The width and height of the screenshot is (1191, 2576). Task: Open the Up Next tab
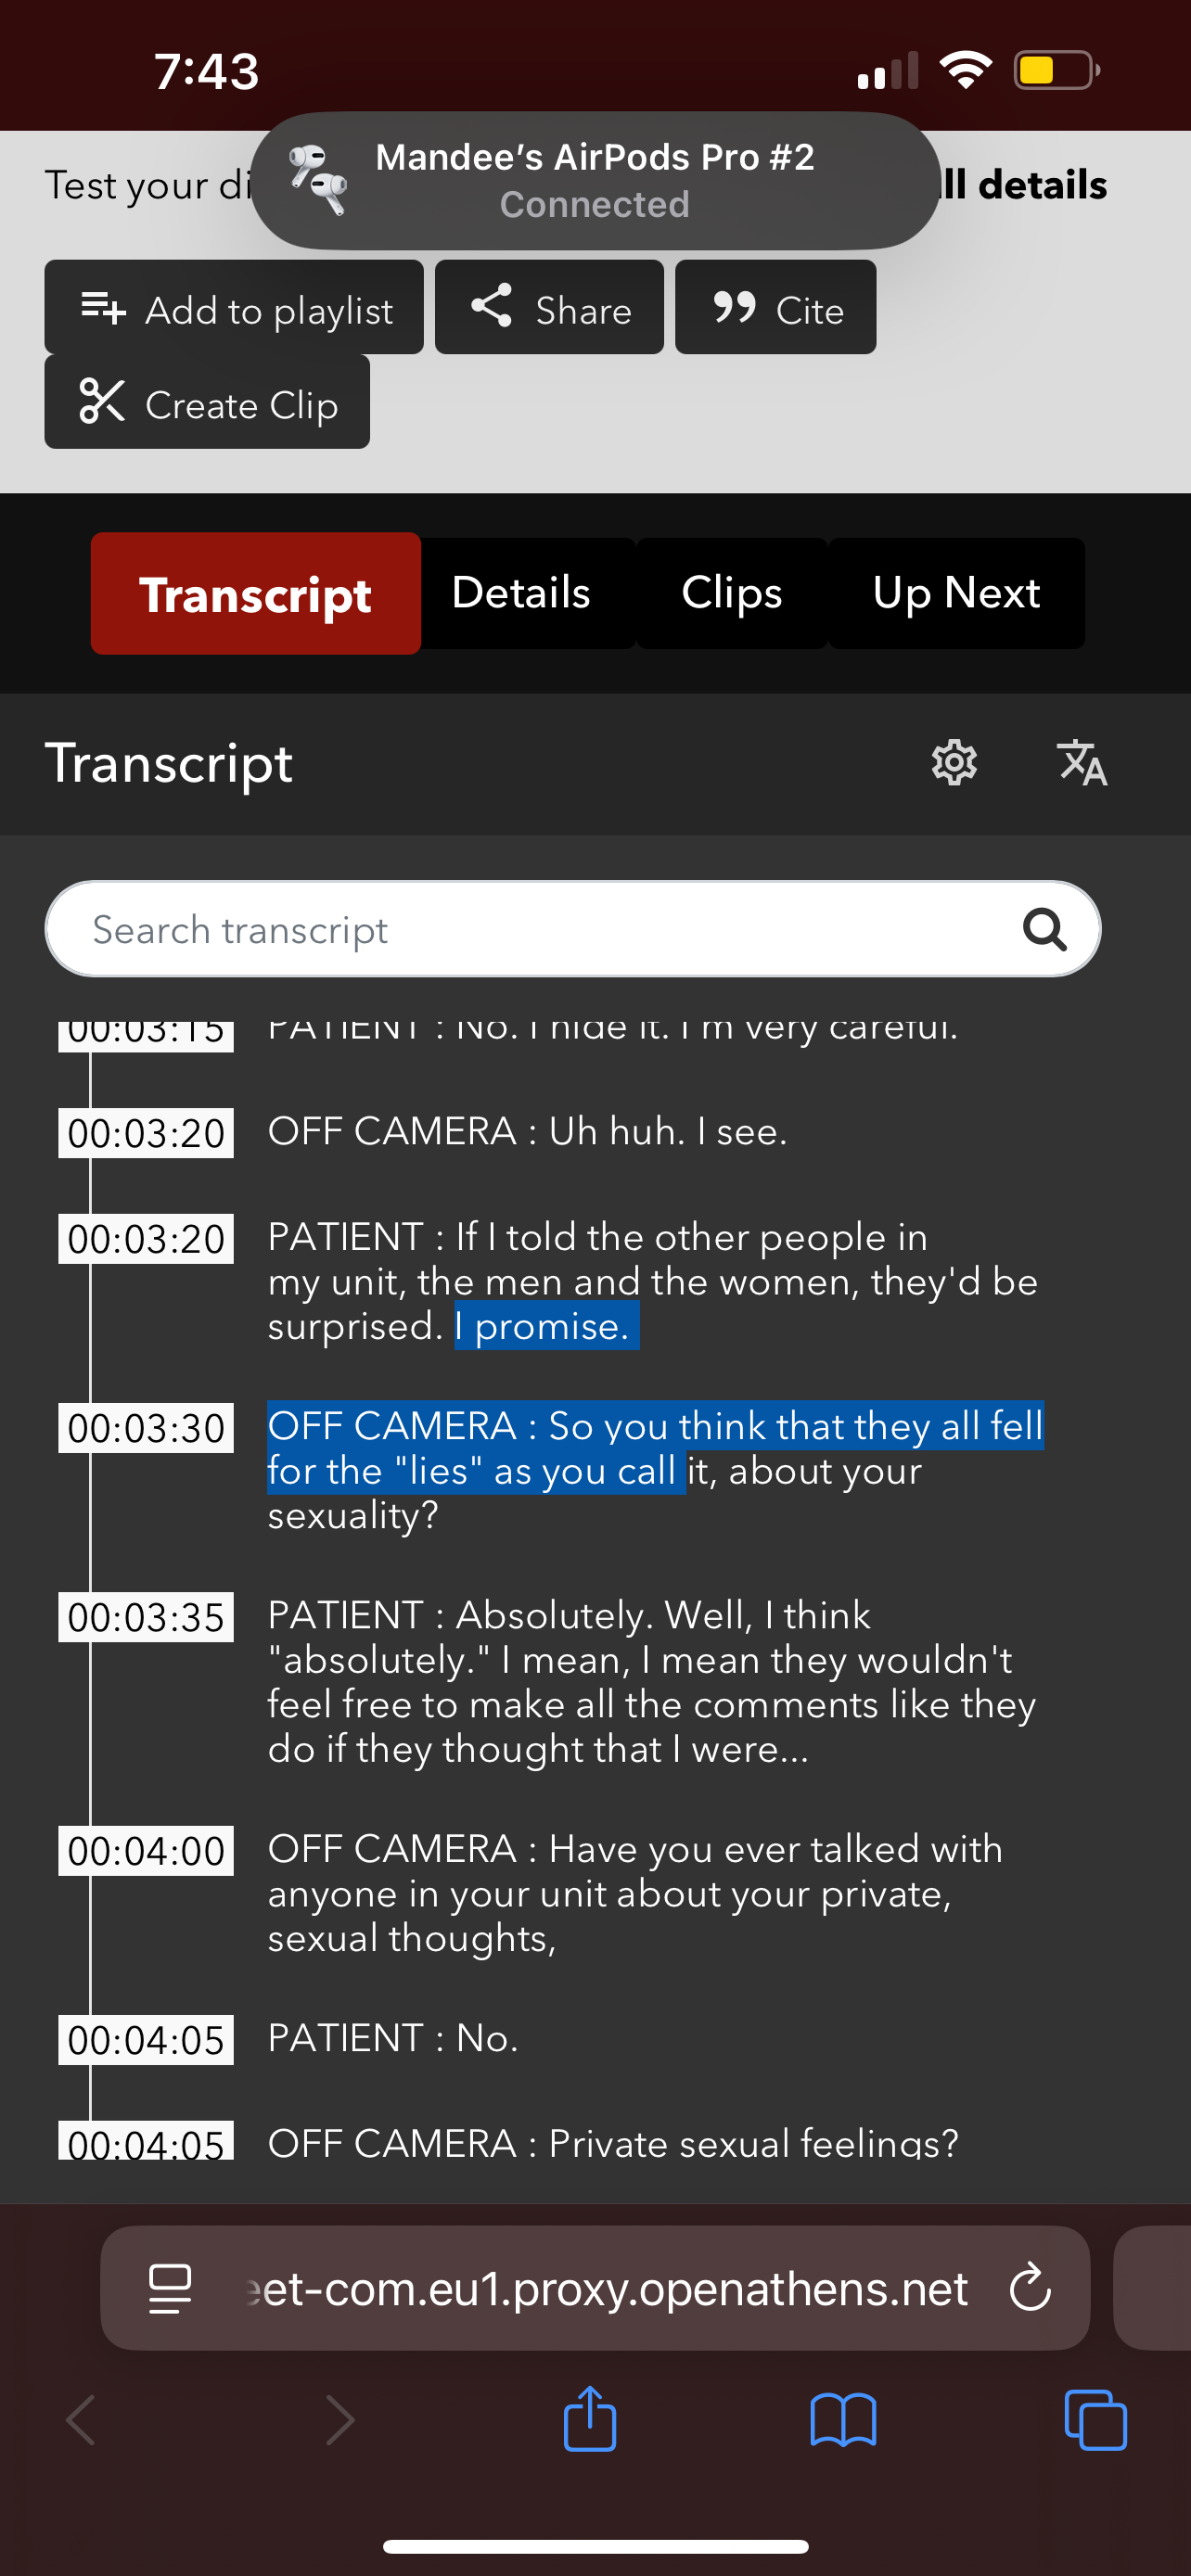[956, 593]
